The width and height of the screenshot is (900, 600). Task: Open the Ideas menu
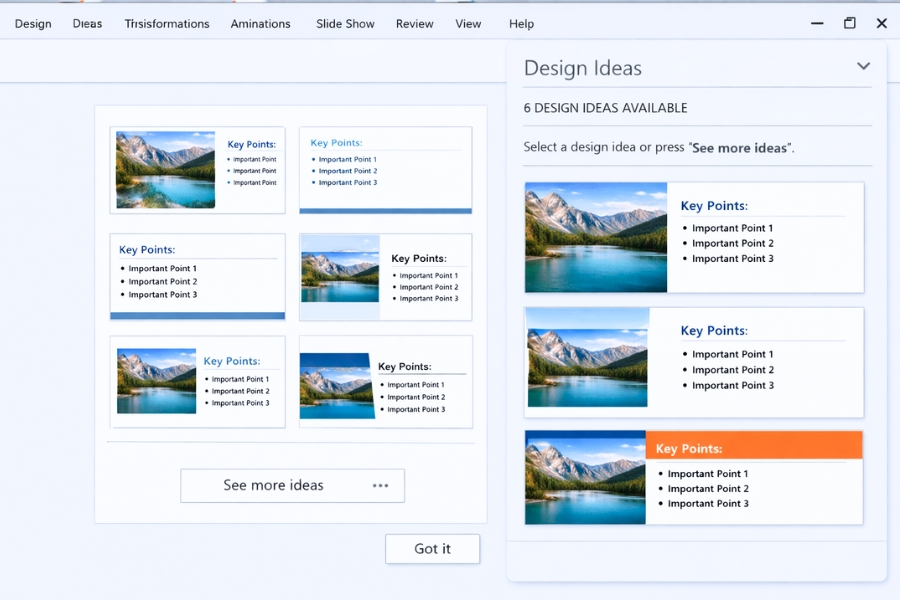(87, 23)
